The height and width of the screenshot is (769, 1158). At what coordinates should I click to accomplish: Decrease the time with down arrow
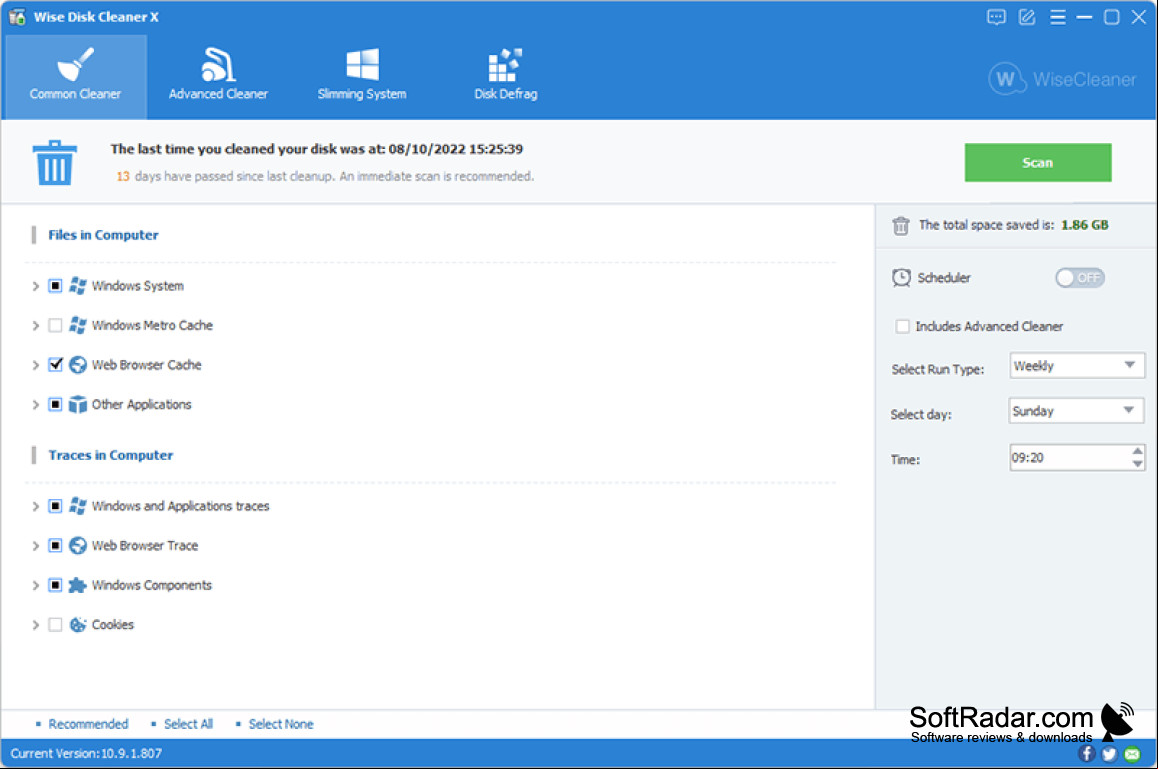[1137, 464]
